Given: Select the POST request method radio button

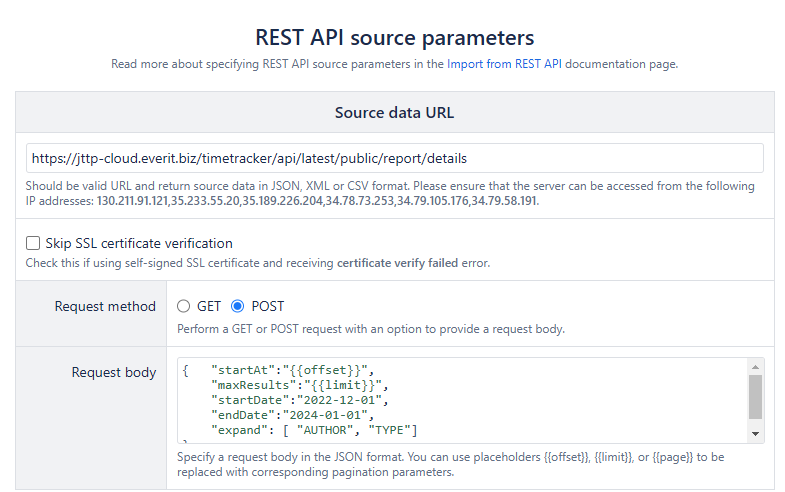Looking at the screenshot, I should coord(238,306).
